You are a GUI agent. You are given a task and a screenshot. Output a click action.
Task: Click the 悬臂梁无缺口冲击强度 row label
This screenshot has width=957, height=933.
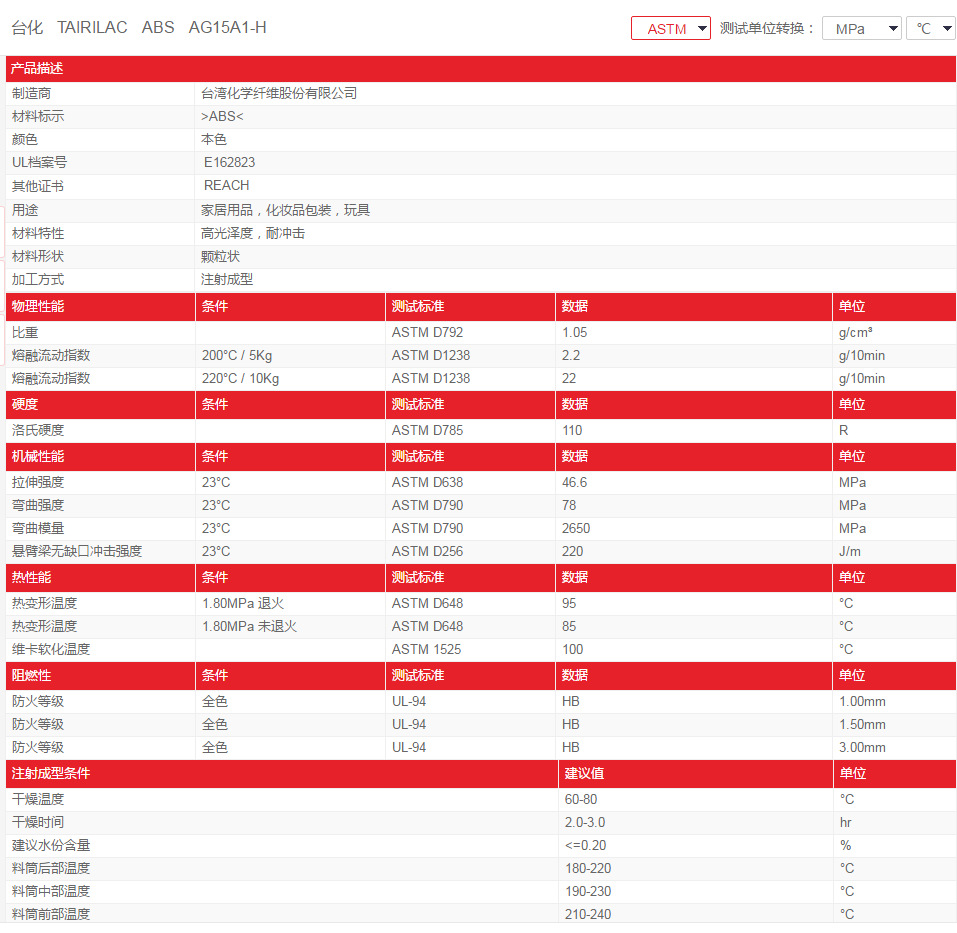pos(76,551)
